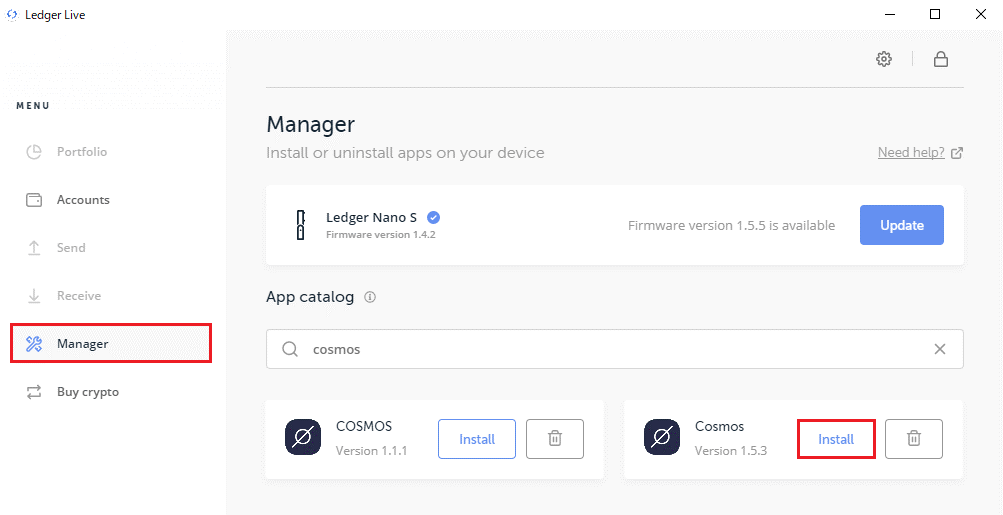Select Manager in the sidebar
Screen dimensions: 1003x515
tap(82, 344)
